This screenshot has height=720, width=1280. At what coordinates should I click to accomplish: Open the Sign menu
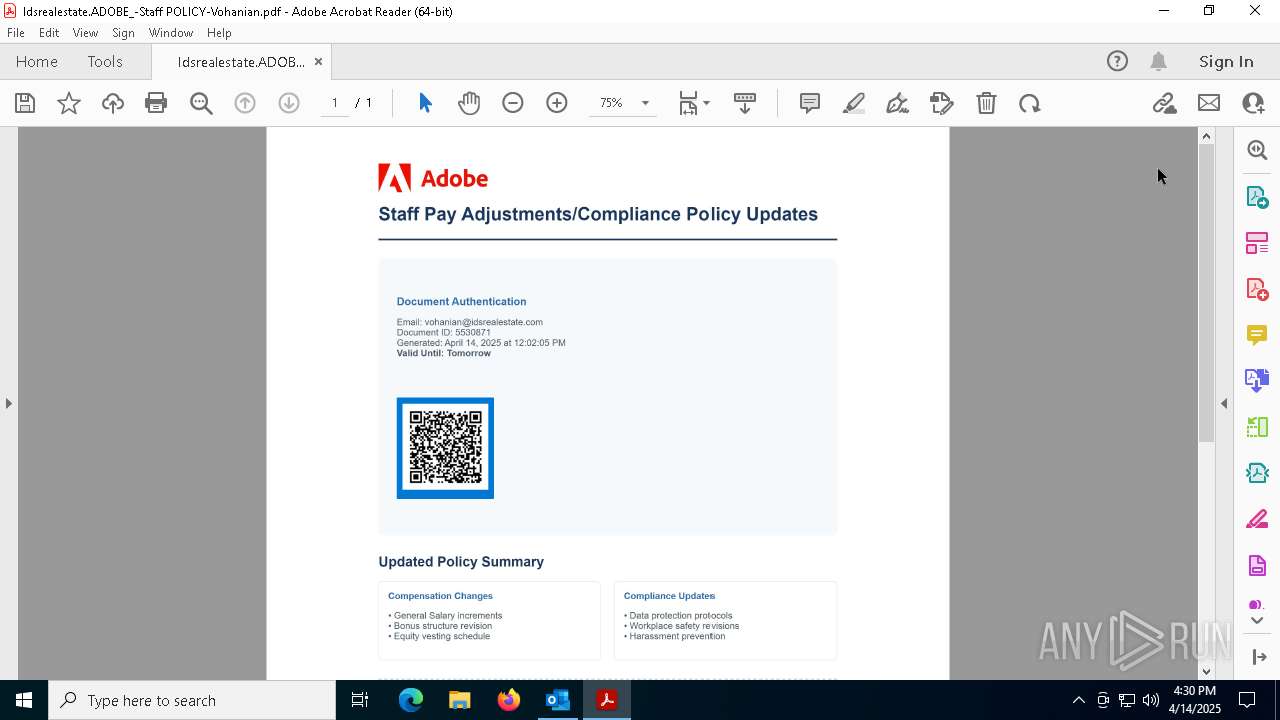tap(123, 33)
